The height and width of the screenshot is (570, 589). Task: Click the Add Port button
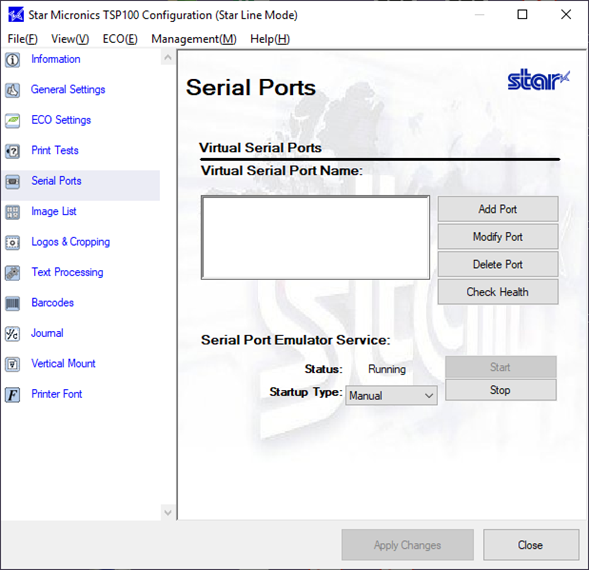498,209
